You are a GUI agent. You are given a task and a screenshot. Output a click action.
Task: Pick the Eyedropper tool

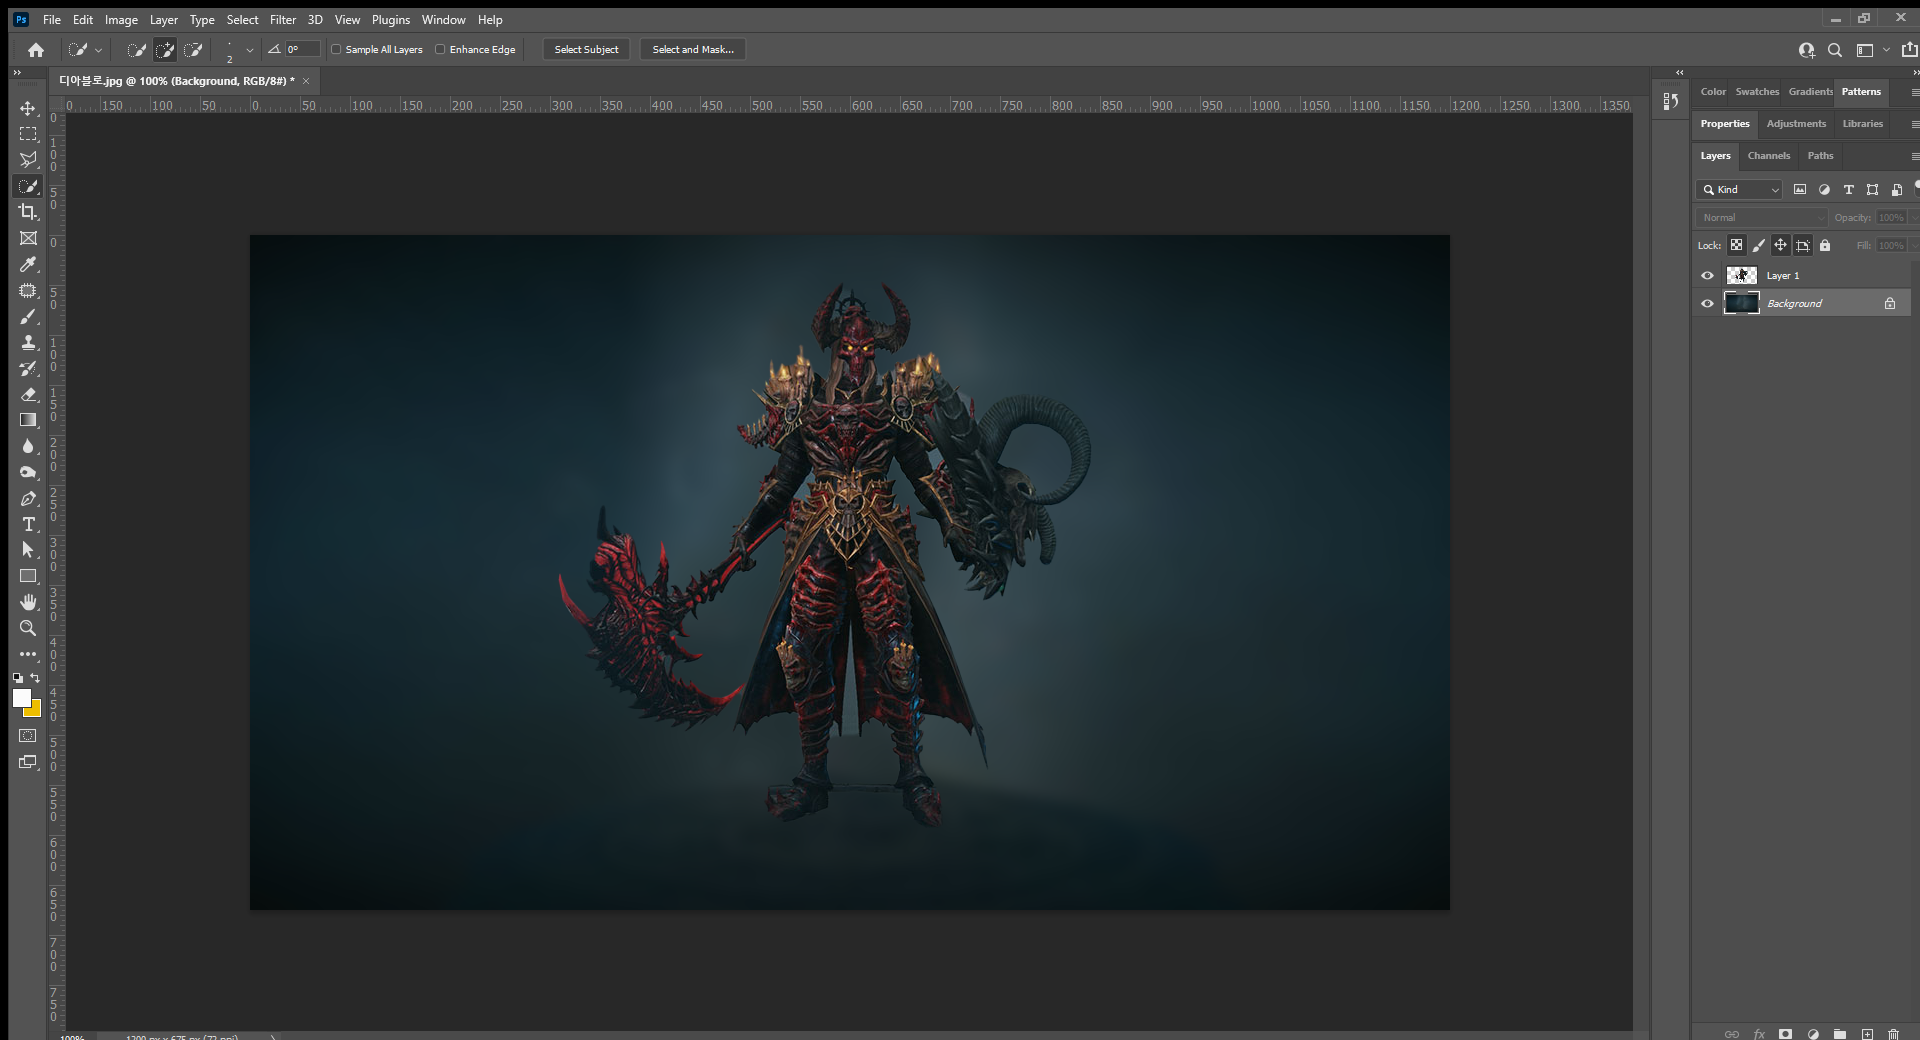28,265
